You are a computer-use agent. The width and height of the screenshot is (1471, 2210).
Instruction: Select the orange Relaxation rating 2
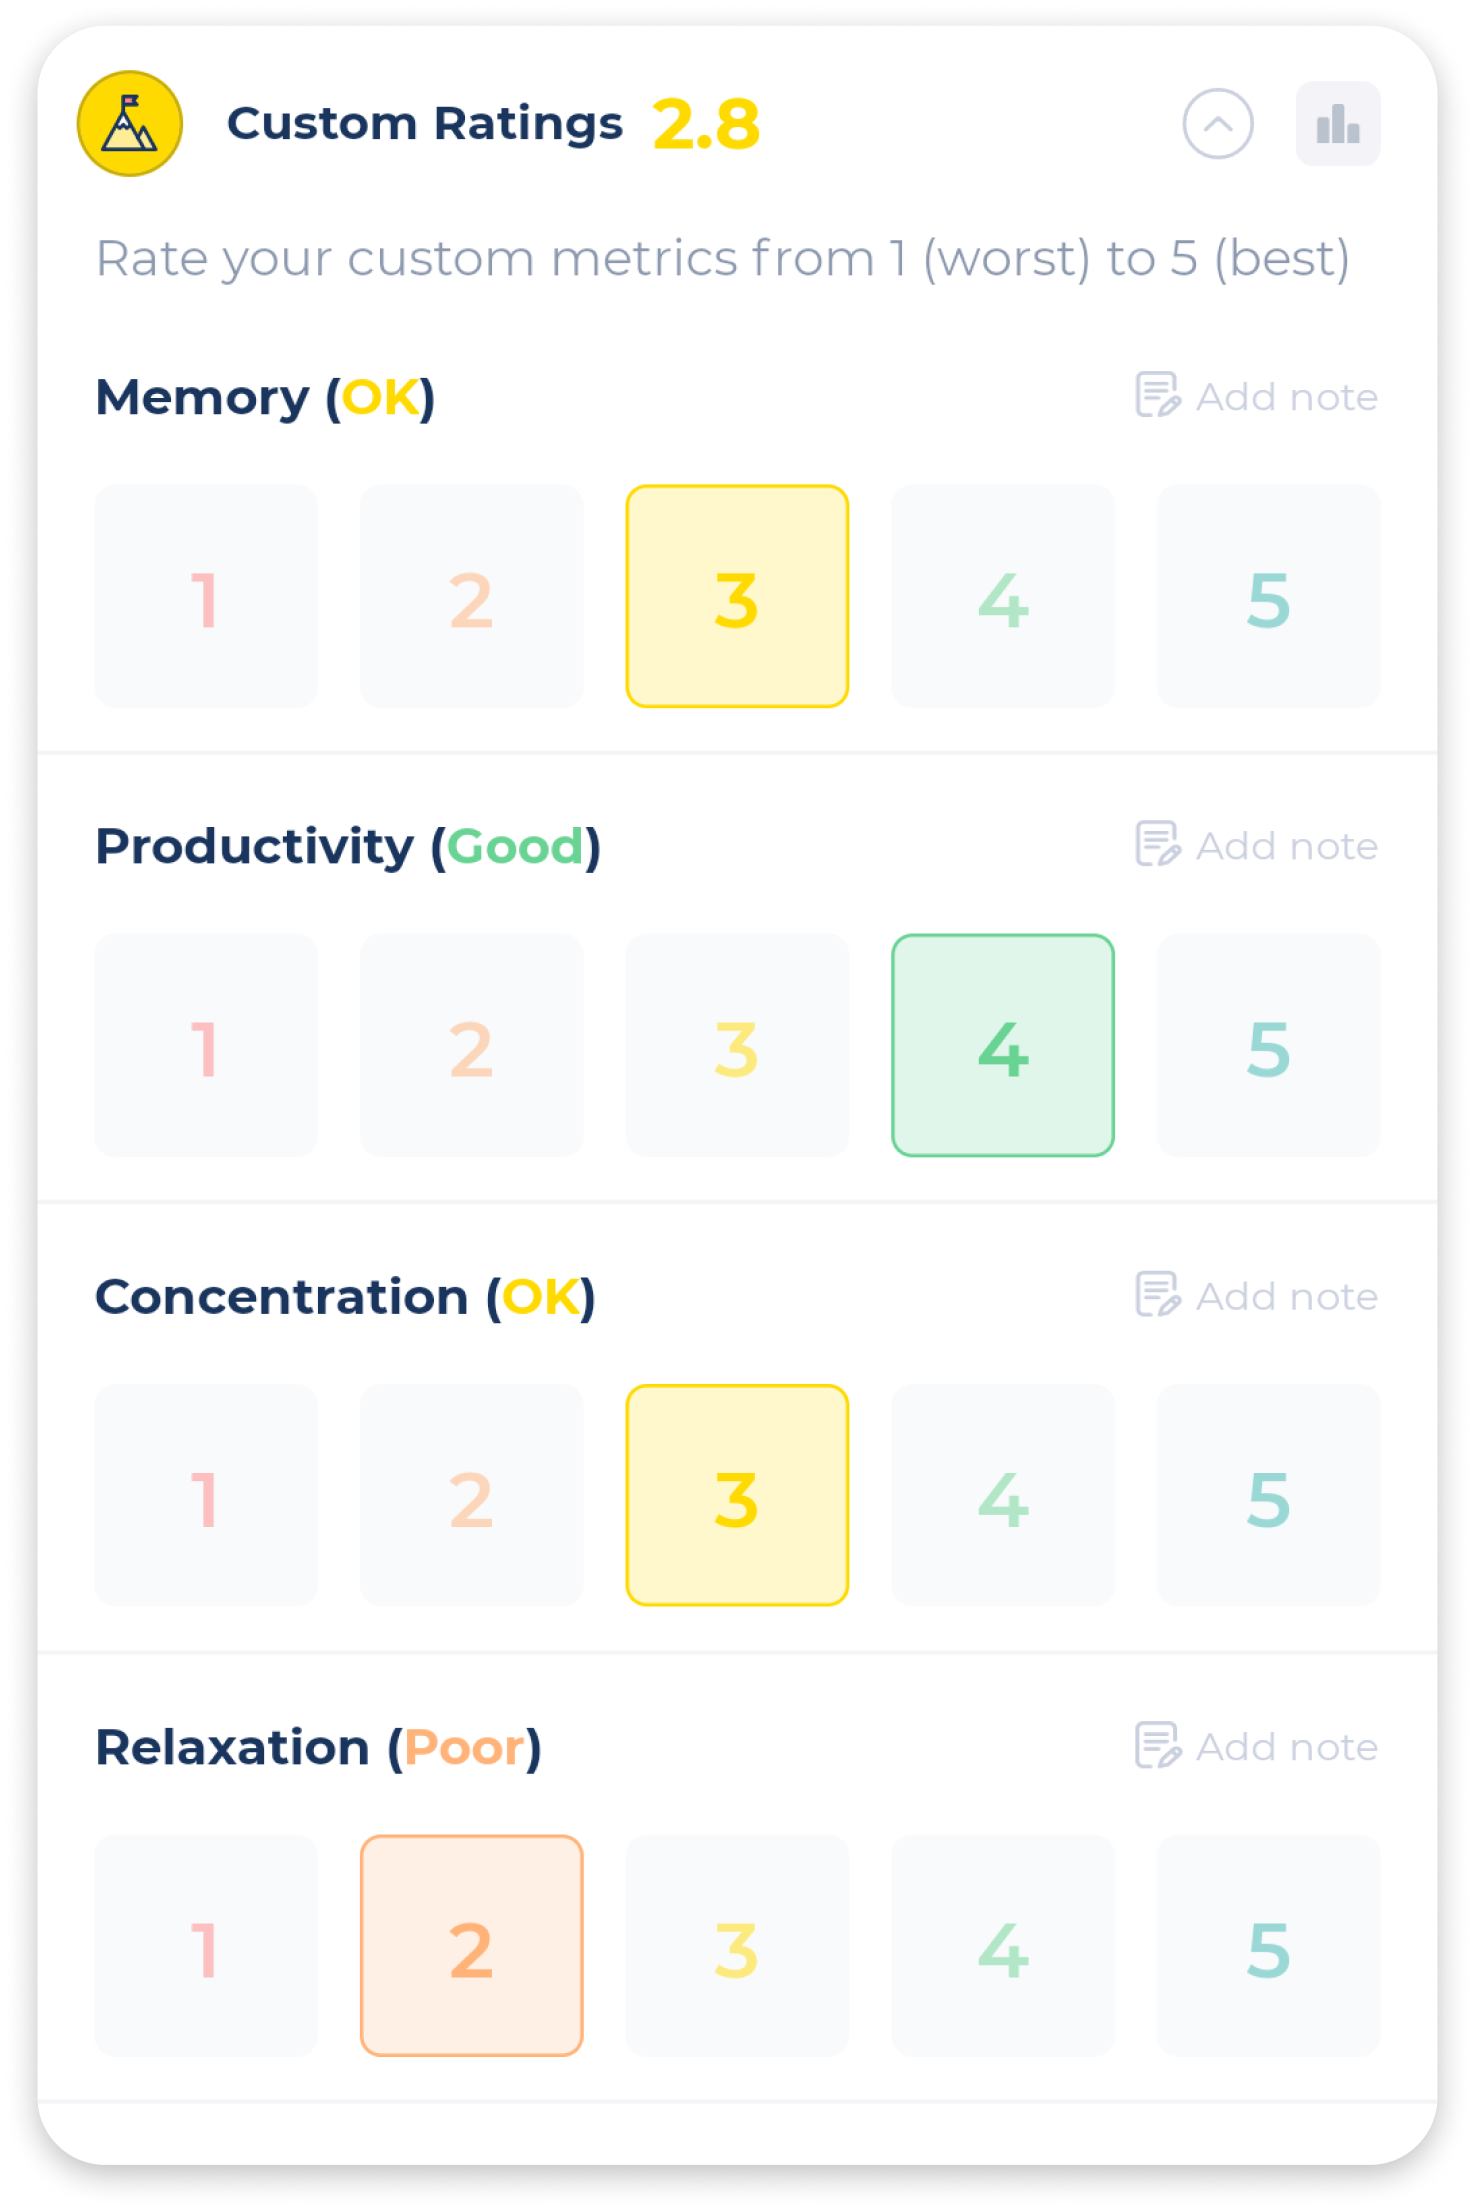471,1946
